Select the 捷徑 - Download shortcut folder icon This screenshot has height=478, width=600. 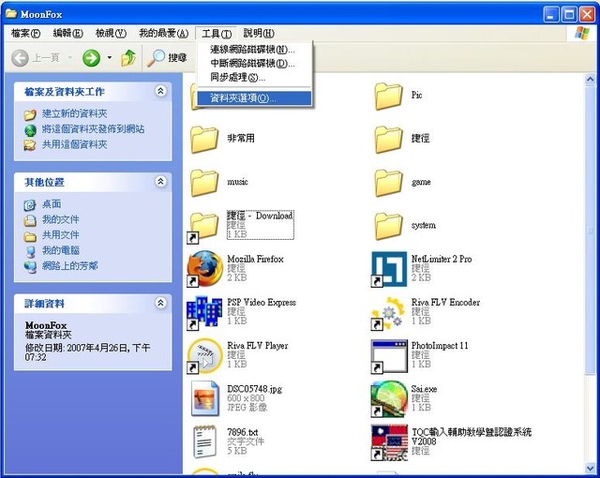point(203,228)
